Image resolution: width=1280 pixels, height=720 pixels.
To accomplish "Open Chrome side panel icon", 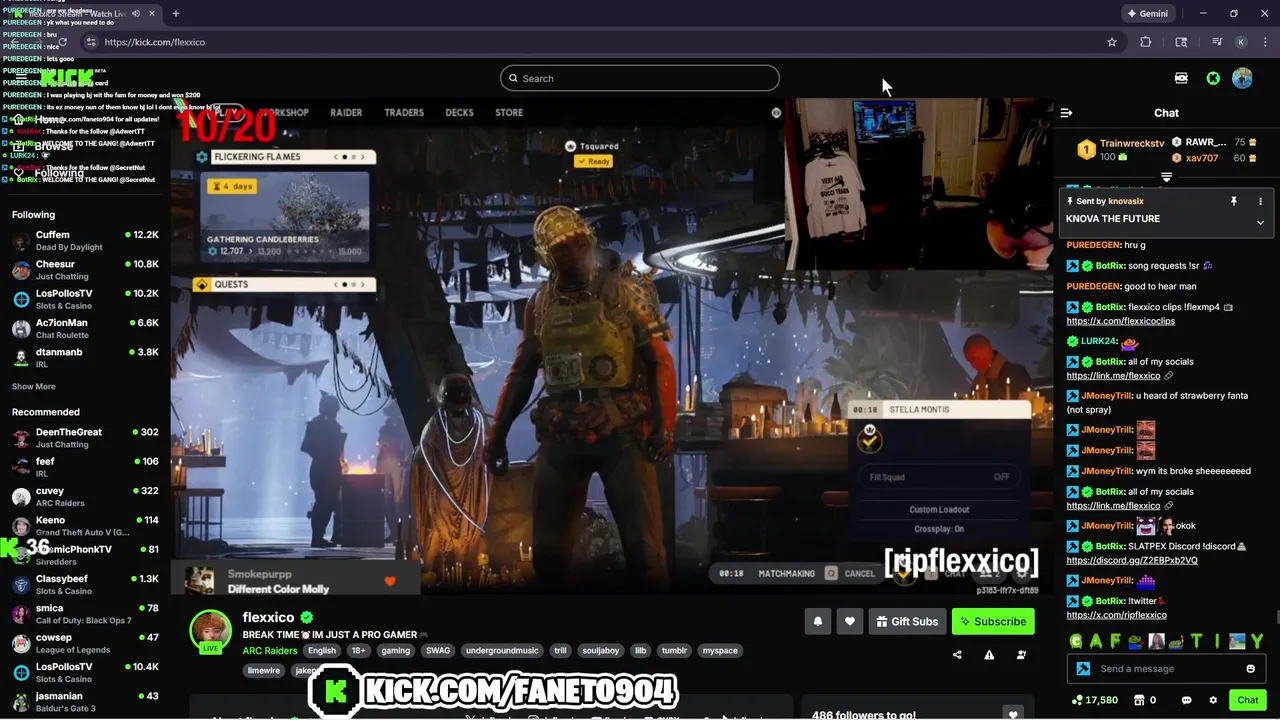I will click(x=1181, y=42).
